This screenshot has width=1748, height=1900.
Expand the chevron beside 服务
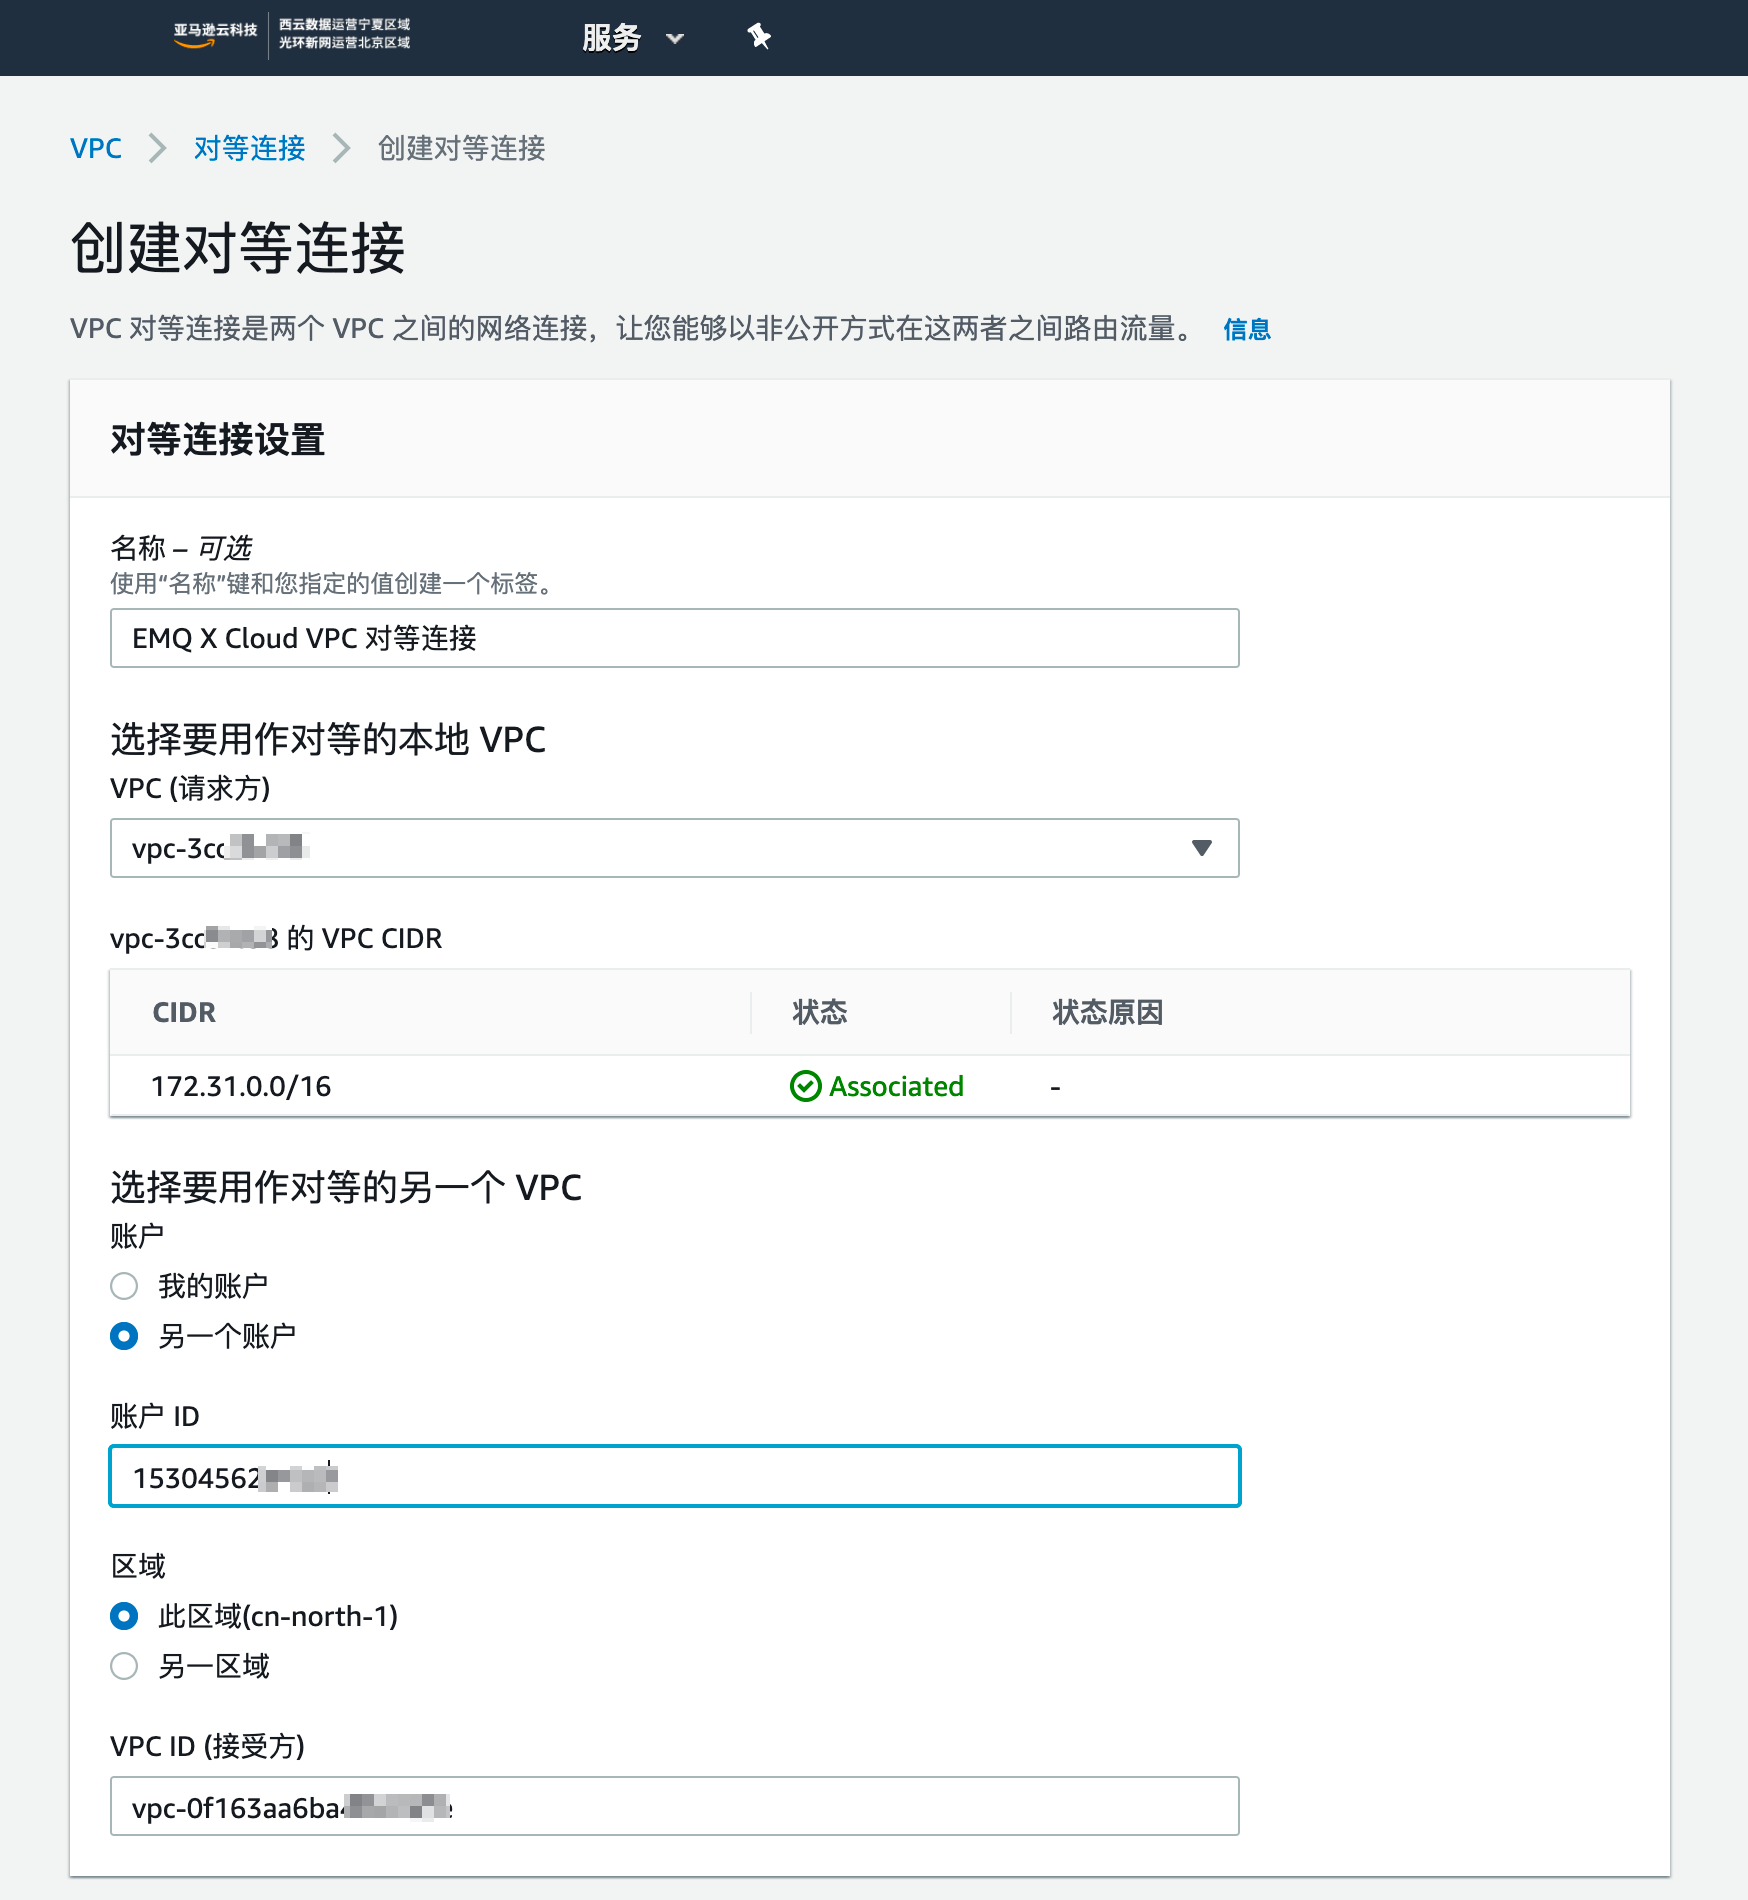click(x=675, y=39)
